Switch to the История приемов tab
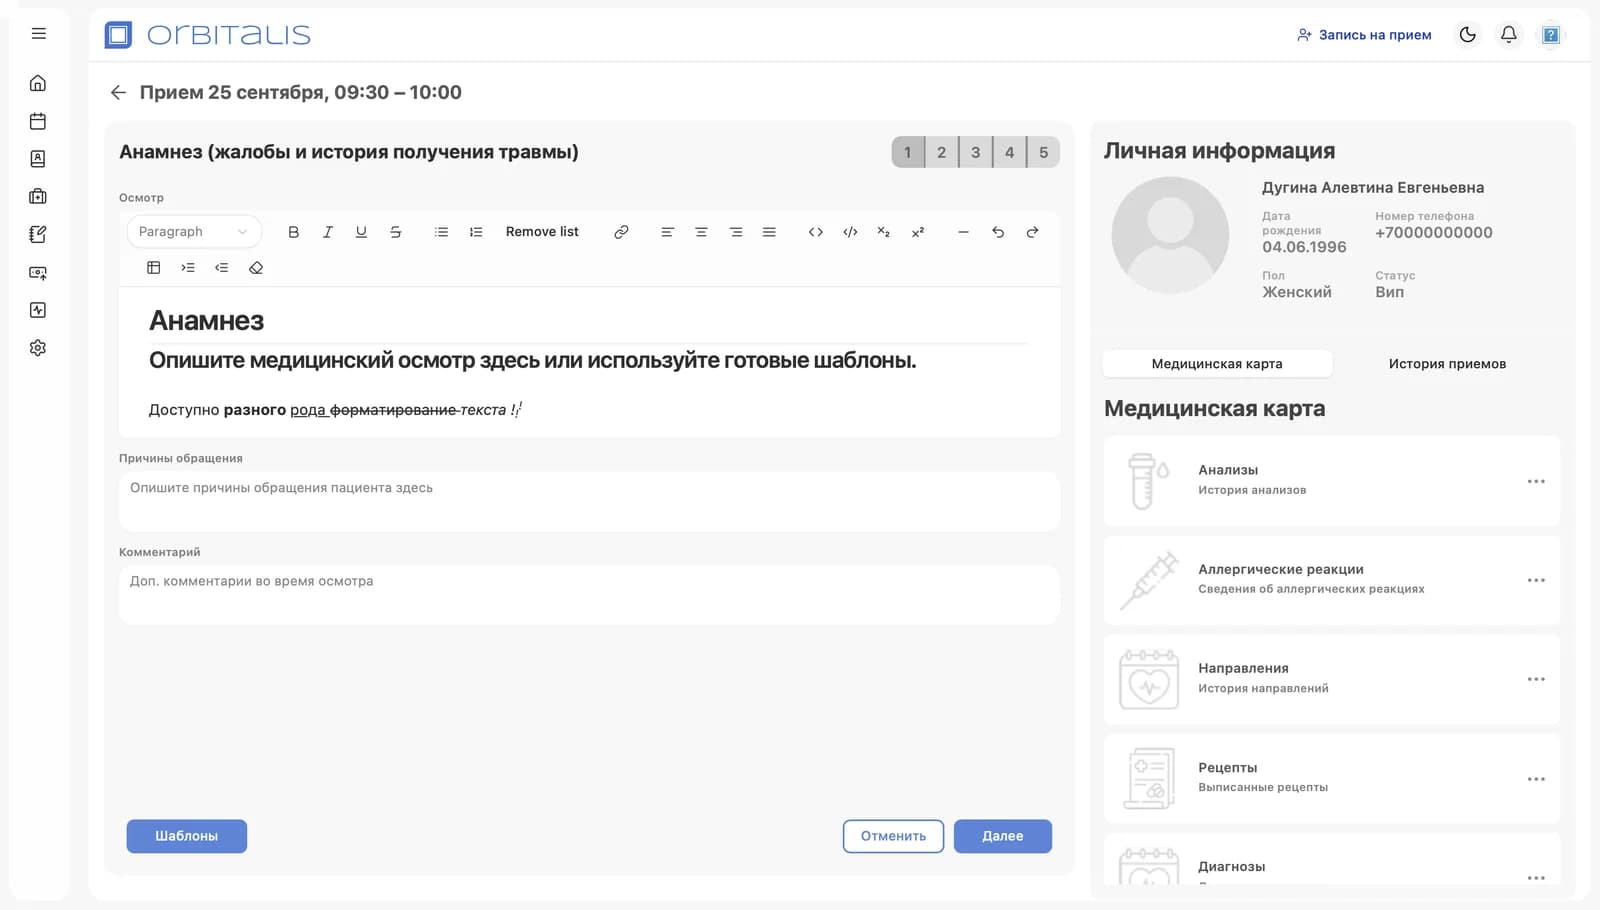Image resolution: width=1600 pixels, height=910 pixels. [1447, 364]
